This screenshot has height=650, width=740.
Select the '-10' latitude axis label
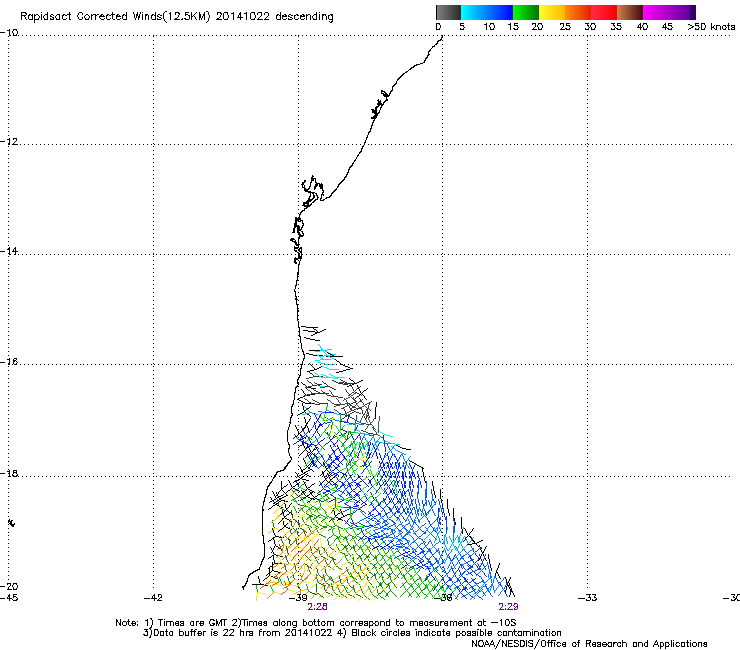[9, 33]
